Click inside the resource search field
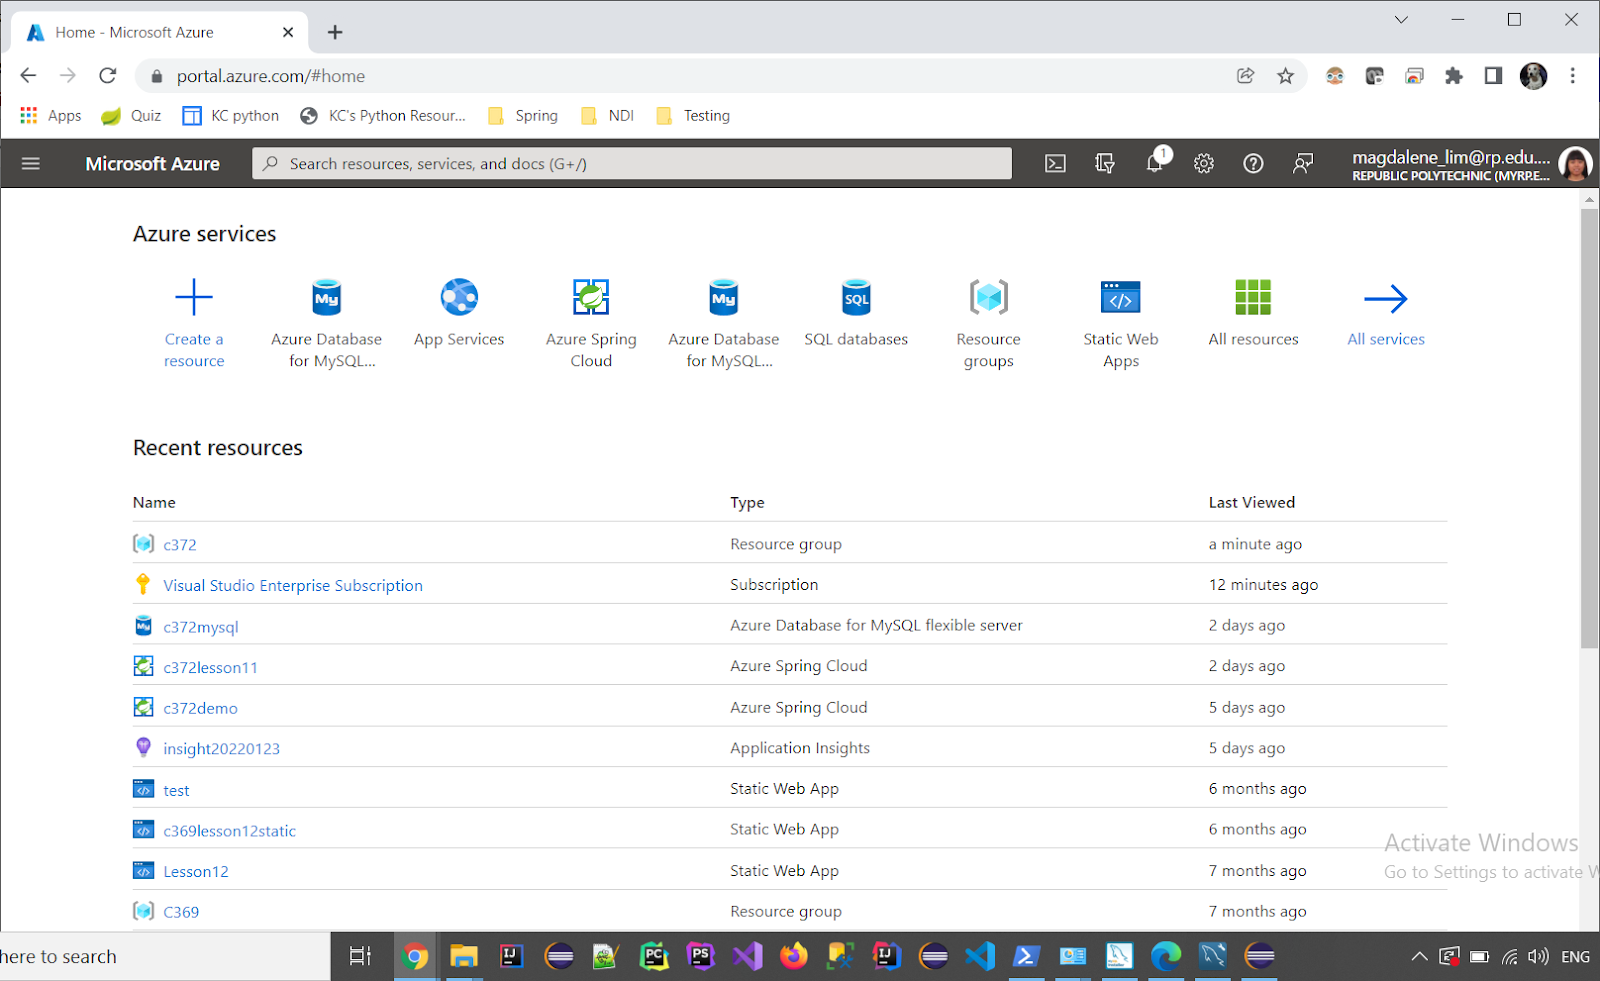This screenshot has height=981, width=1600. click(x=630, y=163)
